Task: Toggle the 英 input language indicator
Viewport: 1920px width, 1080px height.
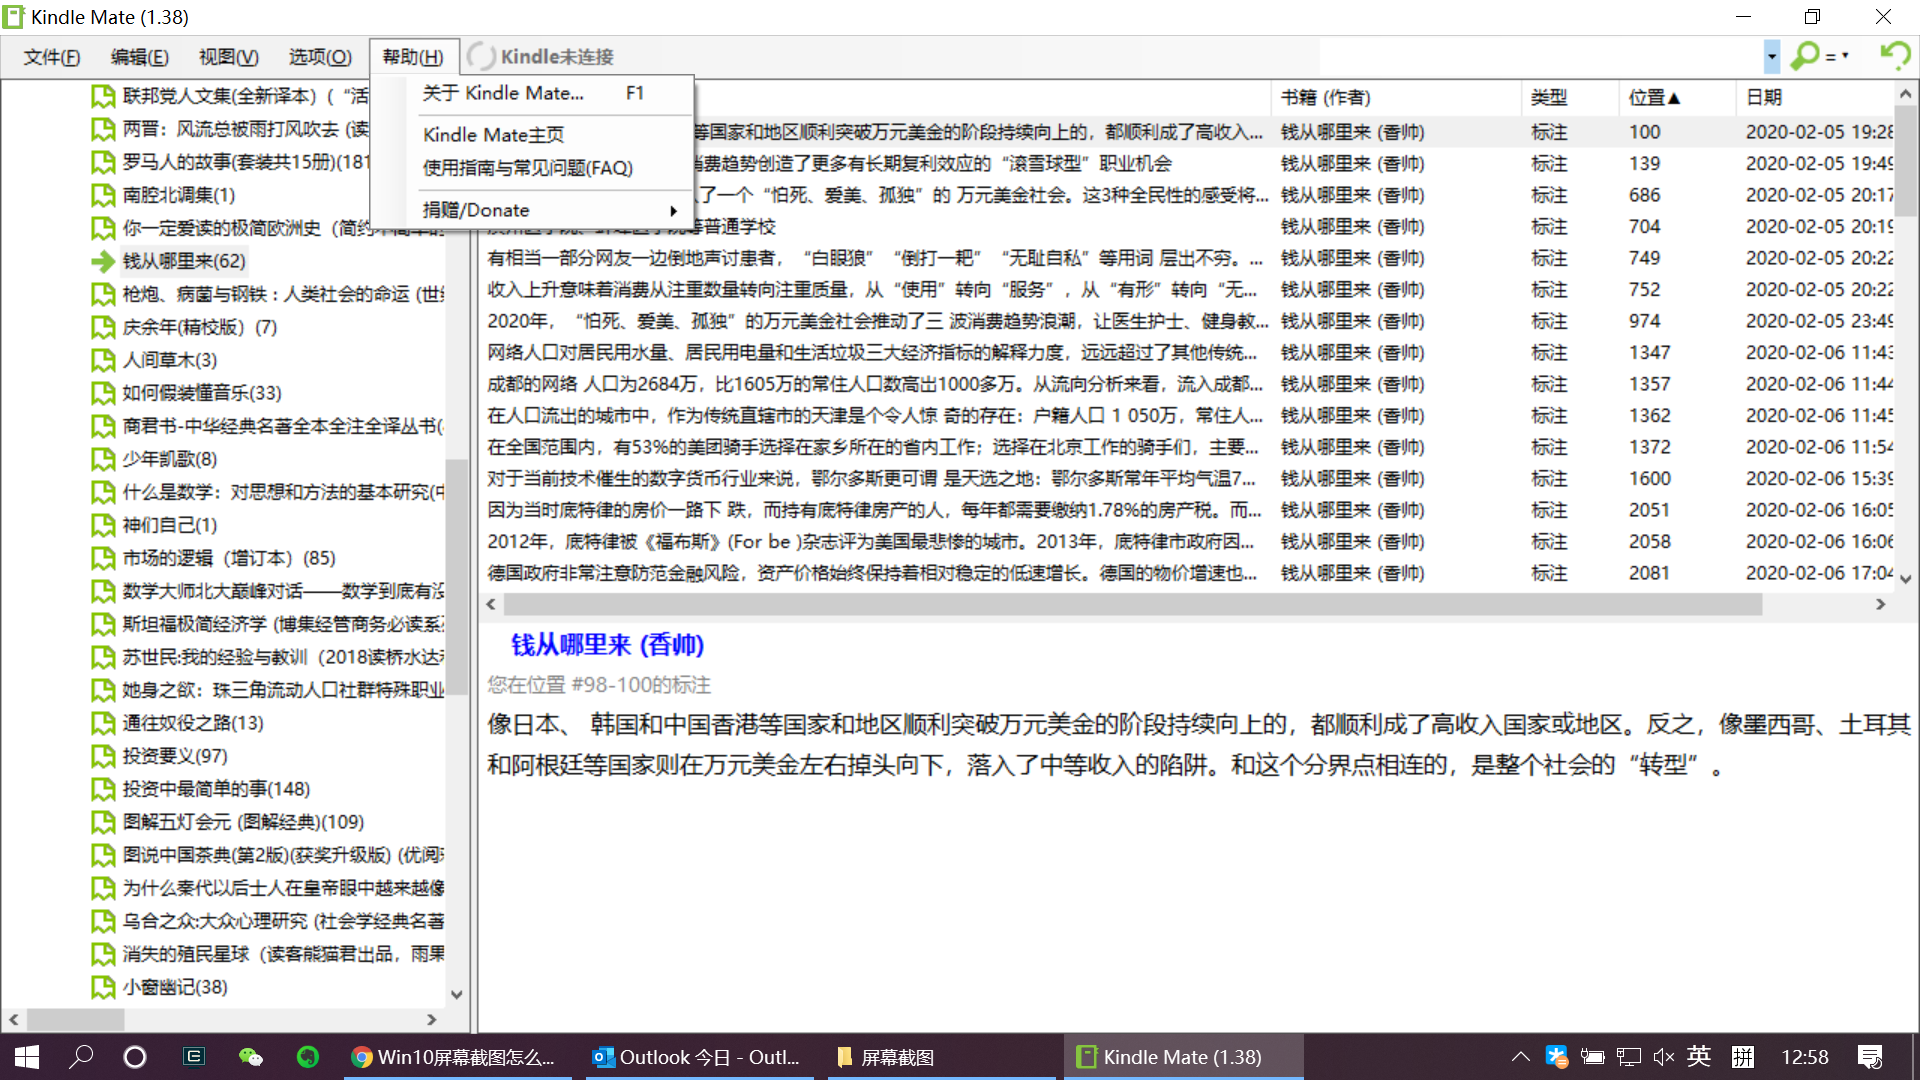Action: (x=1698, y=1057)
